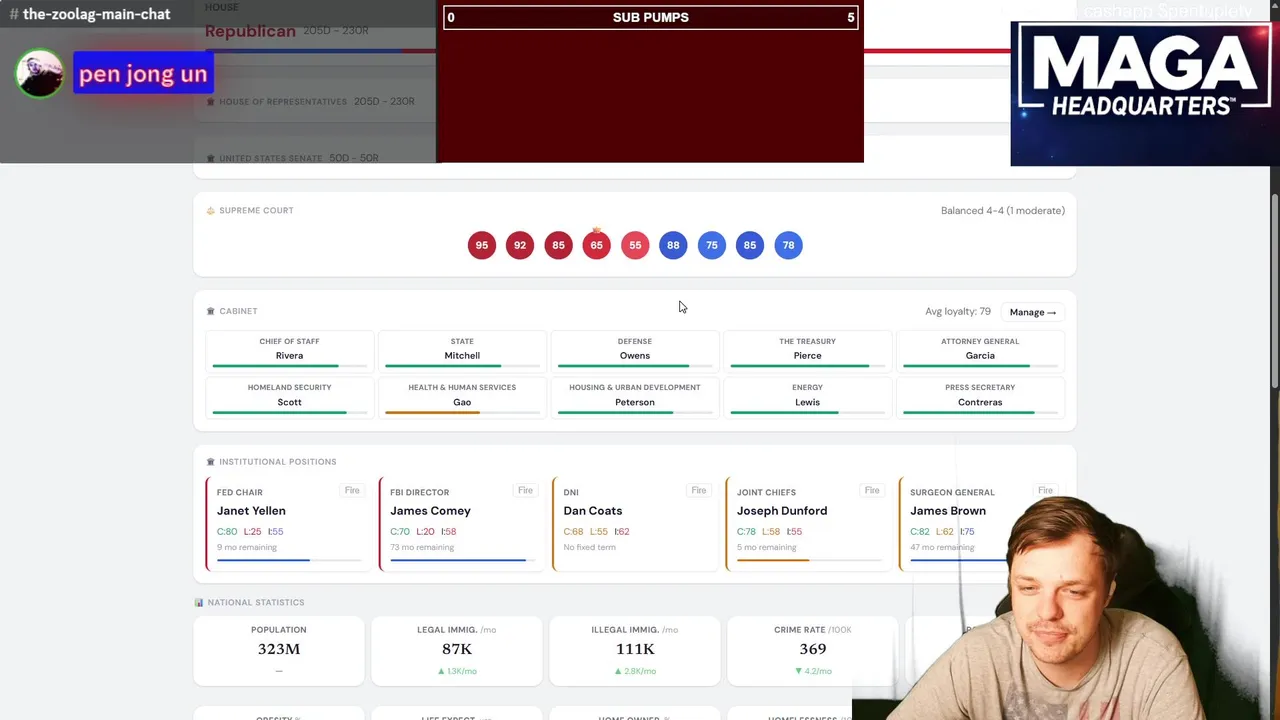Click the Janet Yellen name
This screenshot has width=1280, height=720.
(x=251, y=511)
